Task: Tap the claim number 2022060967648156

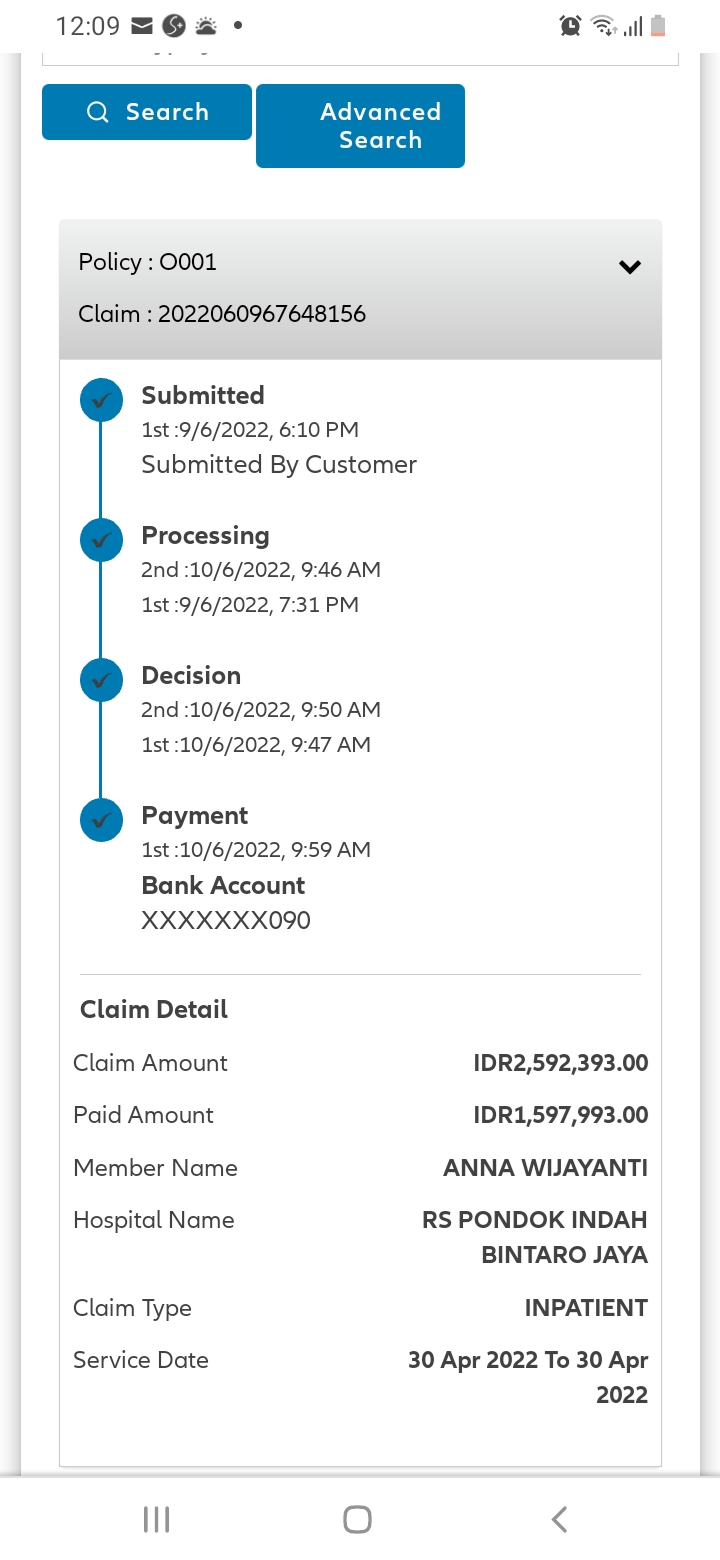Action: tap(262, 314)
